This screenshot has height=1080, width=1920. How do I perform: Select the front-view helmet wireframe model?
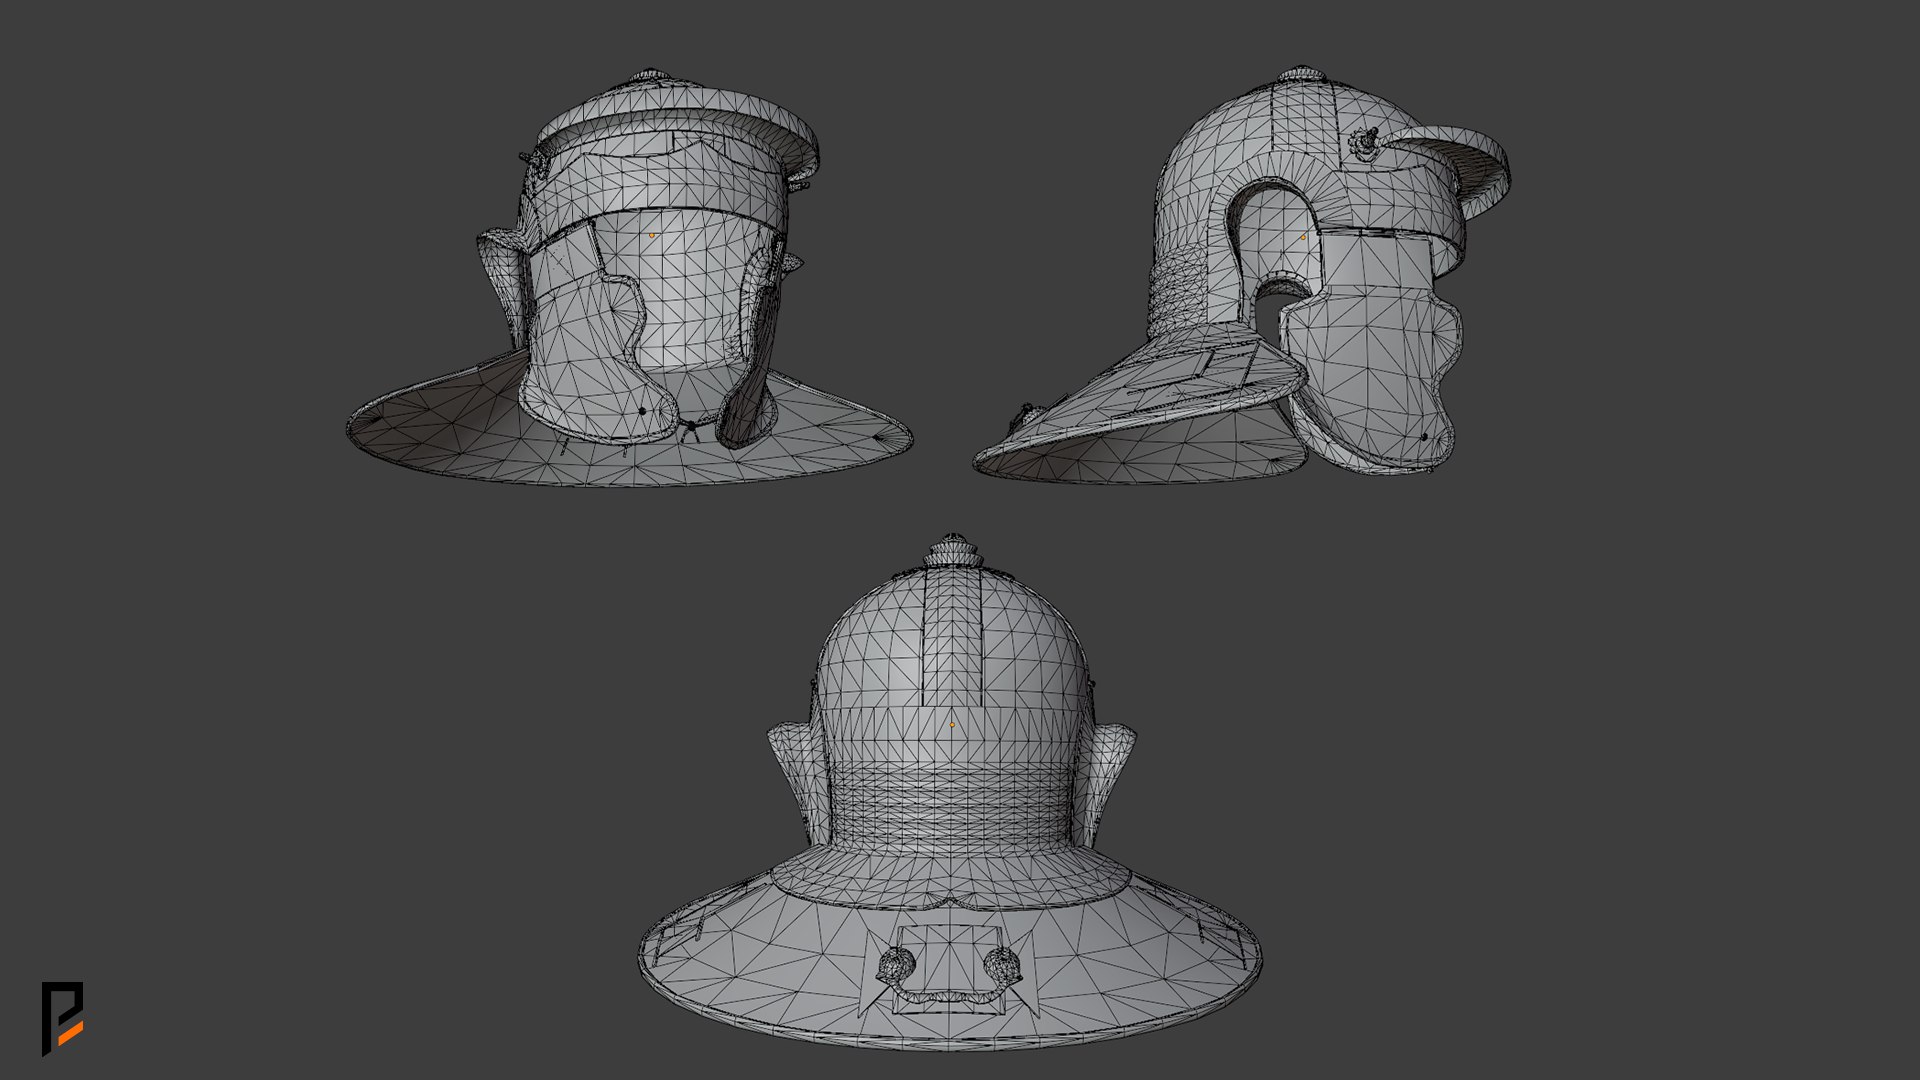[629, 278]
